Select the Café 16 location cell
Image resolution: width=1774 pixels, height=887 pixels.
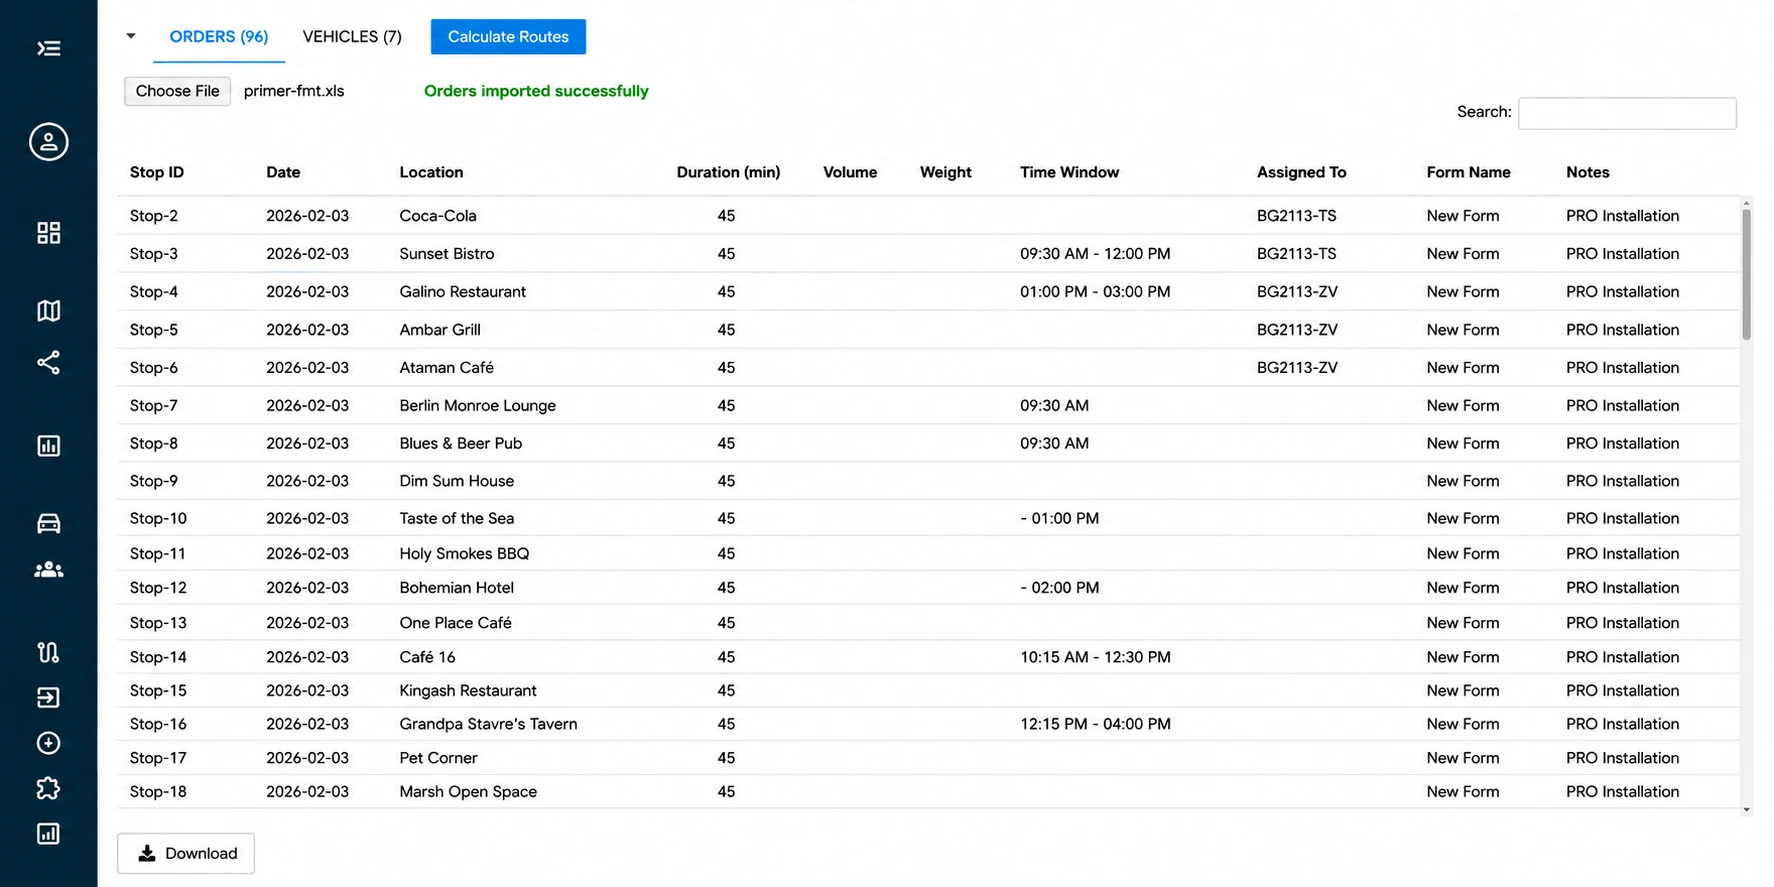pyautogui.click(x=427, y=657)
